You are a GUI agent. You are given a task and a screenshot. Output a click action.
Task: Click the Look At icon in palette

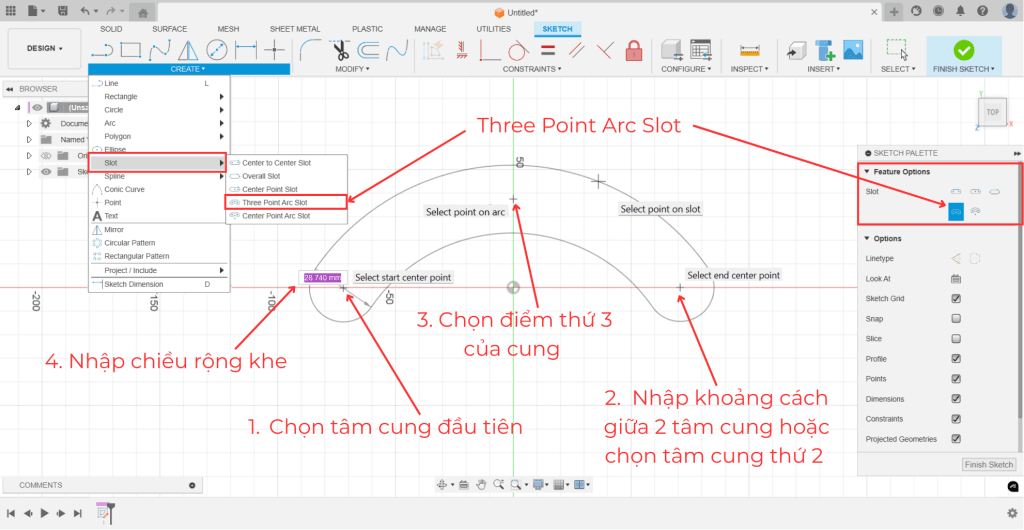pyautogui.click(x=956, y=279)
